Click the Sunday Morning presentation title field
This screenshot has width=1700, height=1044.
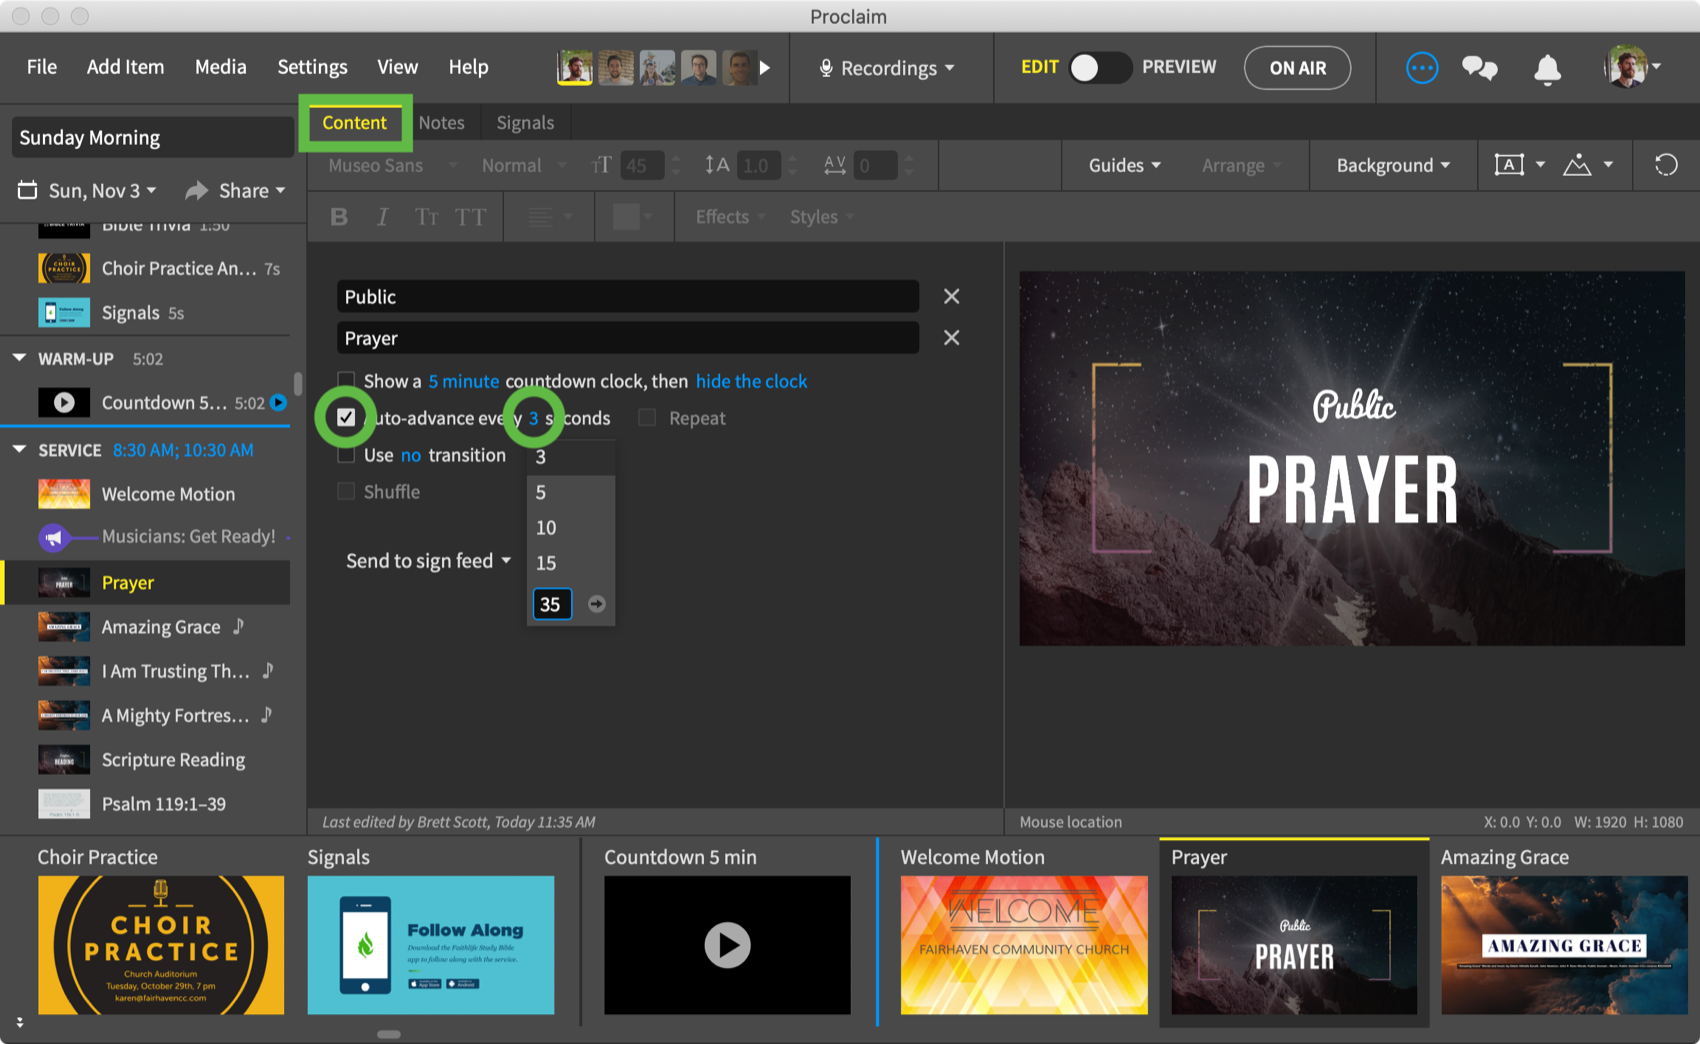[152, 137]
